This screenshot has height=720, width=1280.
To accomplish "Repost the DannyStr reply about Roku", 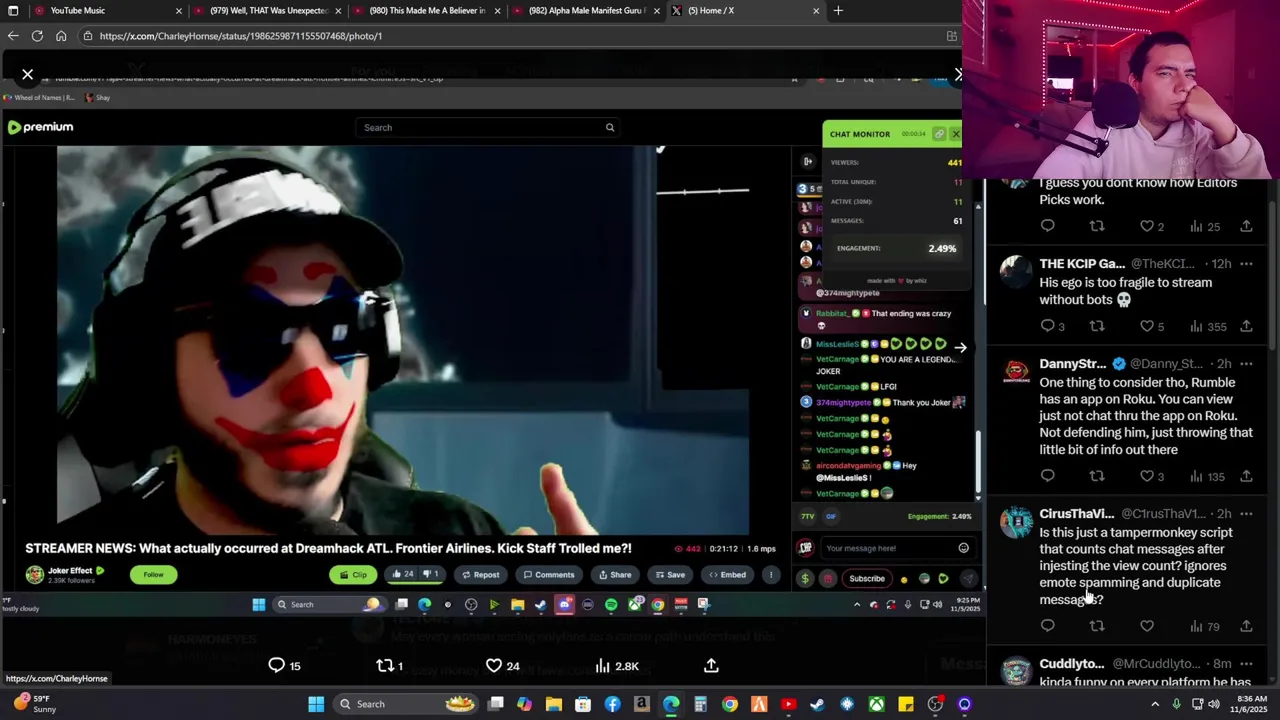I will [x=1097, y=476].
